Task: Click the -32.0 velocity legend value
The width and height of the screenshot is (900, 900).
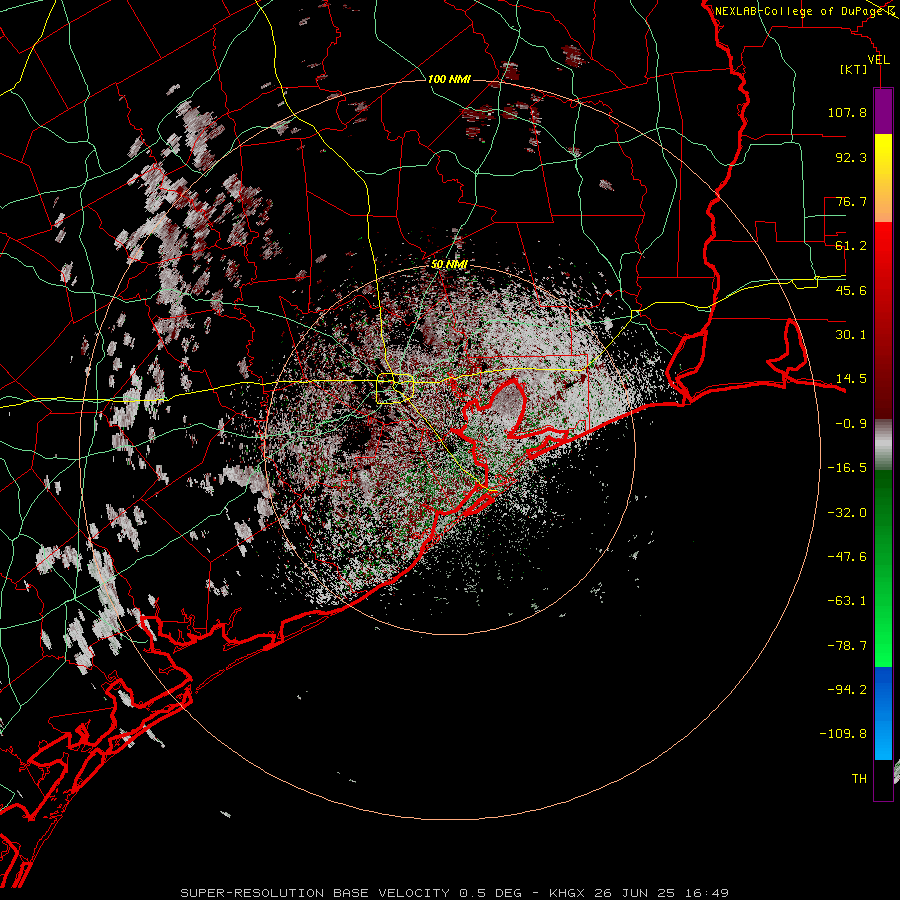Action: coord(847,513)
